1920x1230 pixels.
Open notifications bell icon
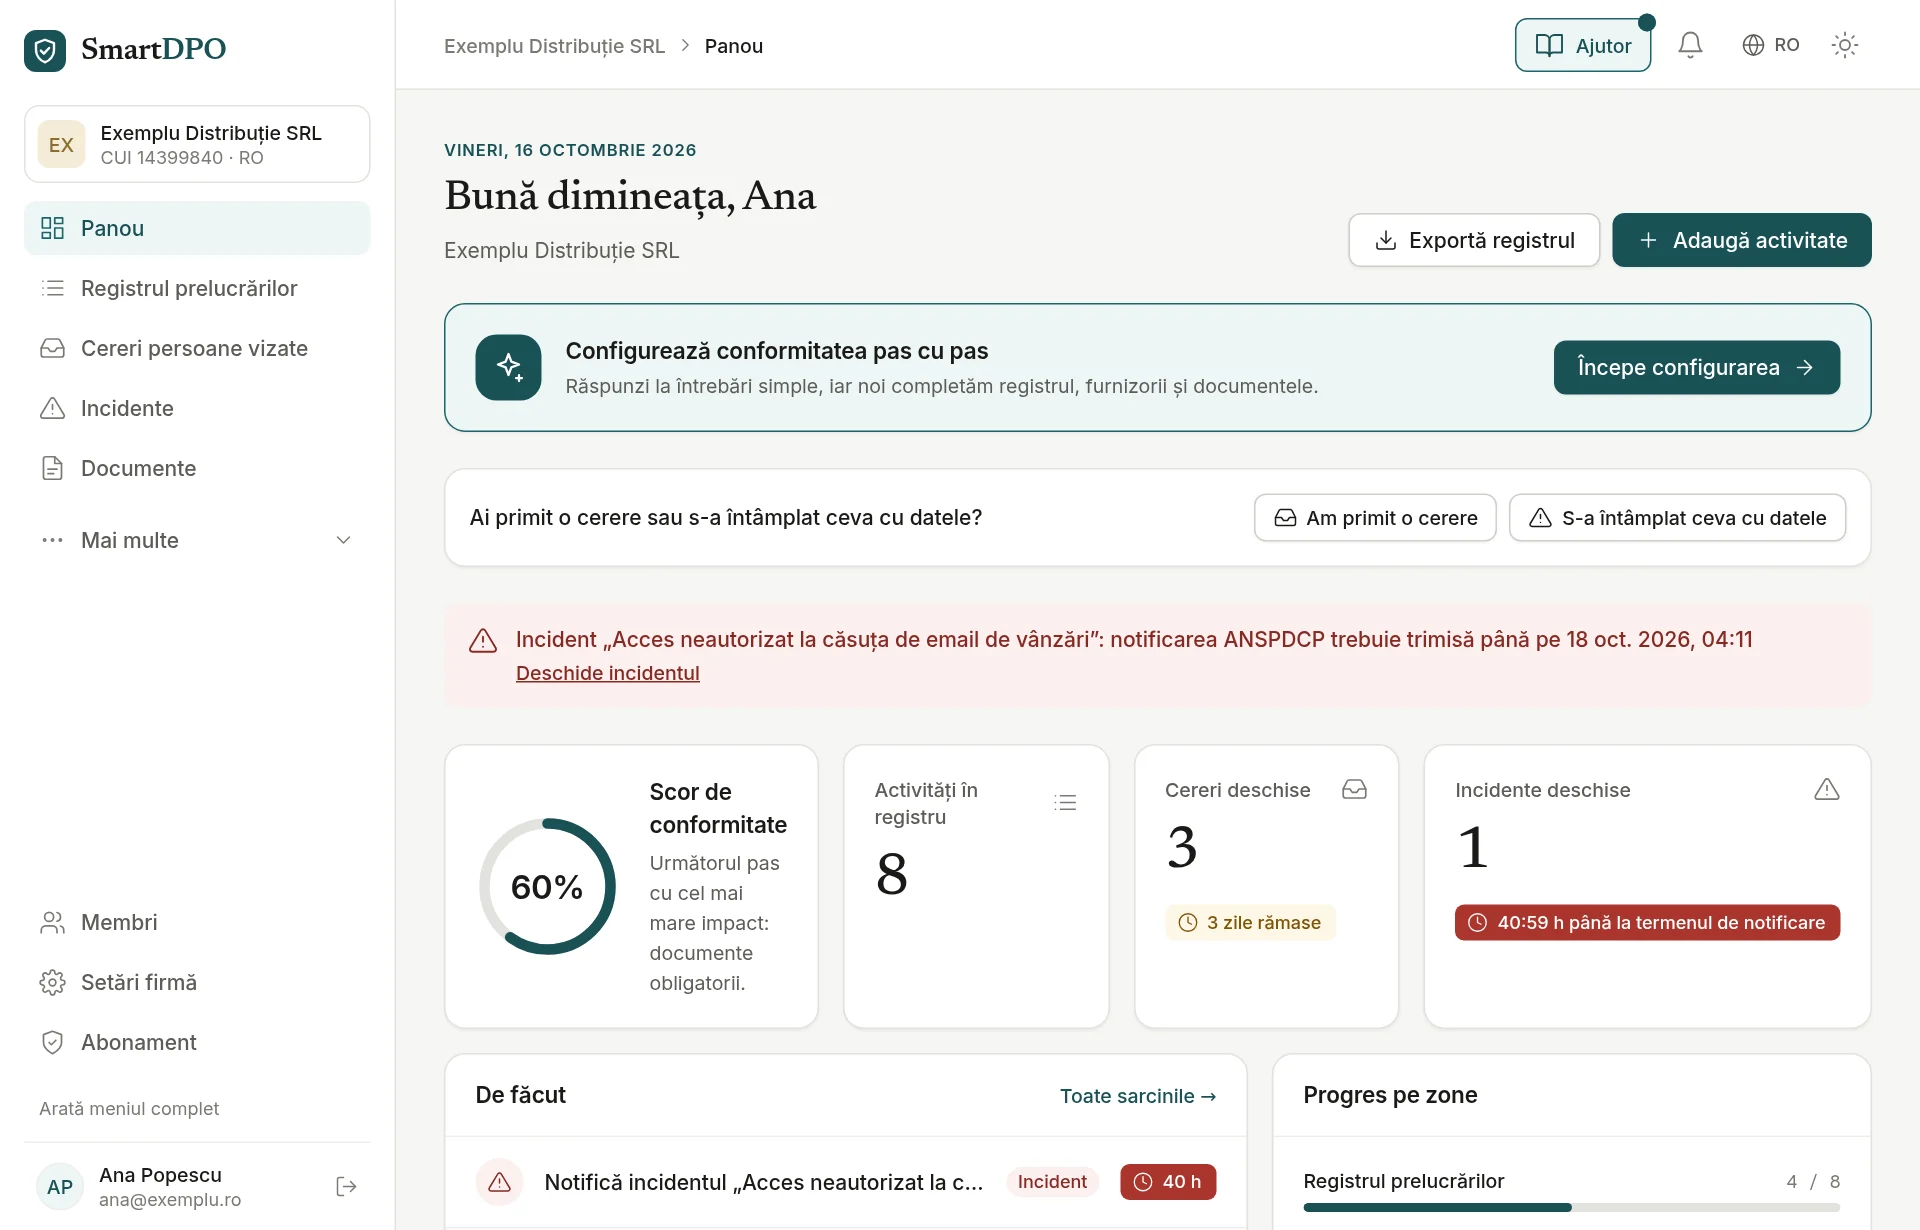coord(1690,45)
